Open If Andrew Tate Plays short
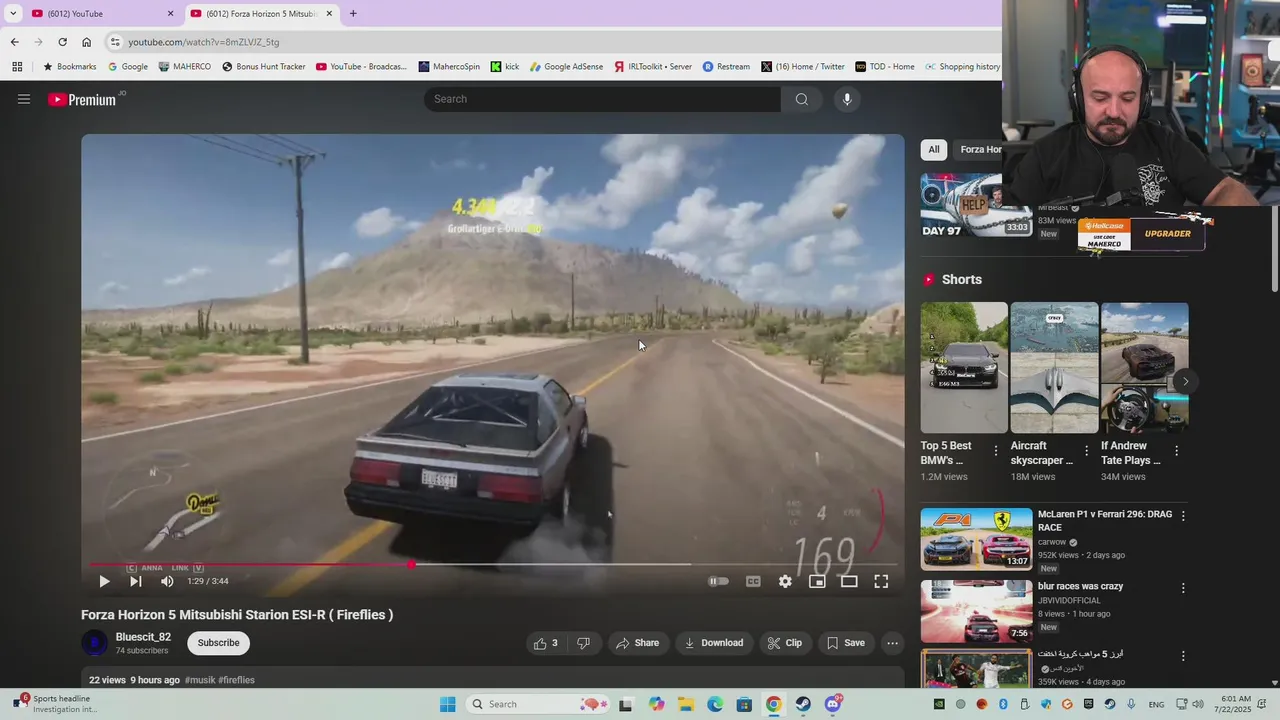Viewport: 1280px width, 720px height. (1144, 368)
